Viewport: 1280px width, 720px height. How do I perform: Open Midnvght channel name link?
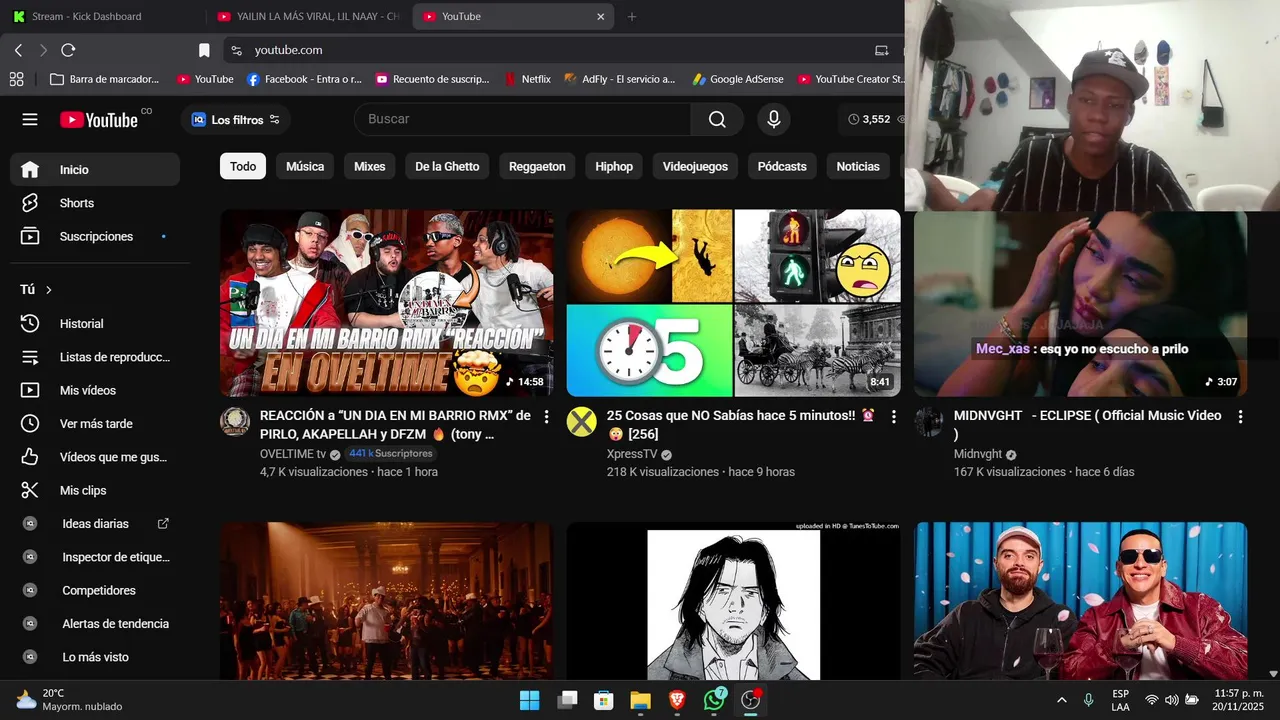click(978, 453)
